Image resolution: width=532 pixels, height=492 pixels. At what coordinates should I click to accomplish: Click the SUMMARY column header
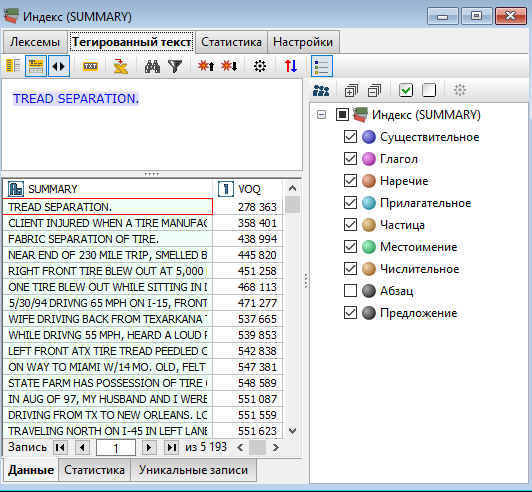tap(108, 189)
